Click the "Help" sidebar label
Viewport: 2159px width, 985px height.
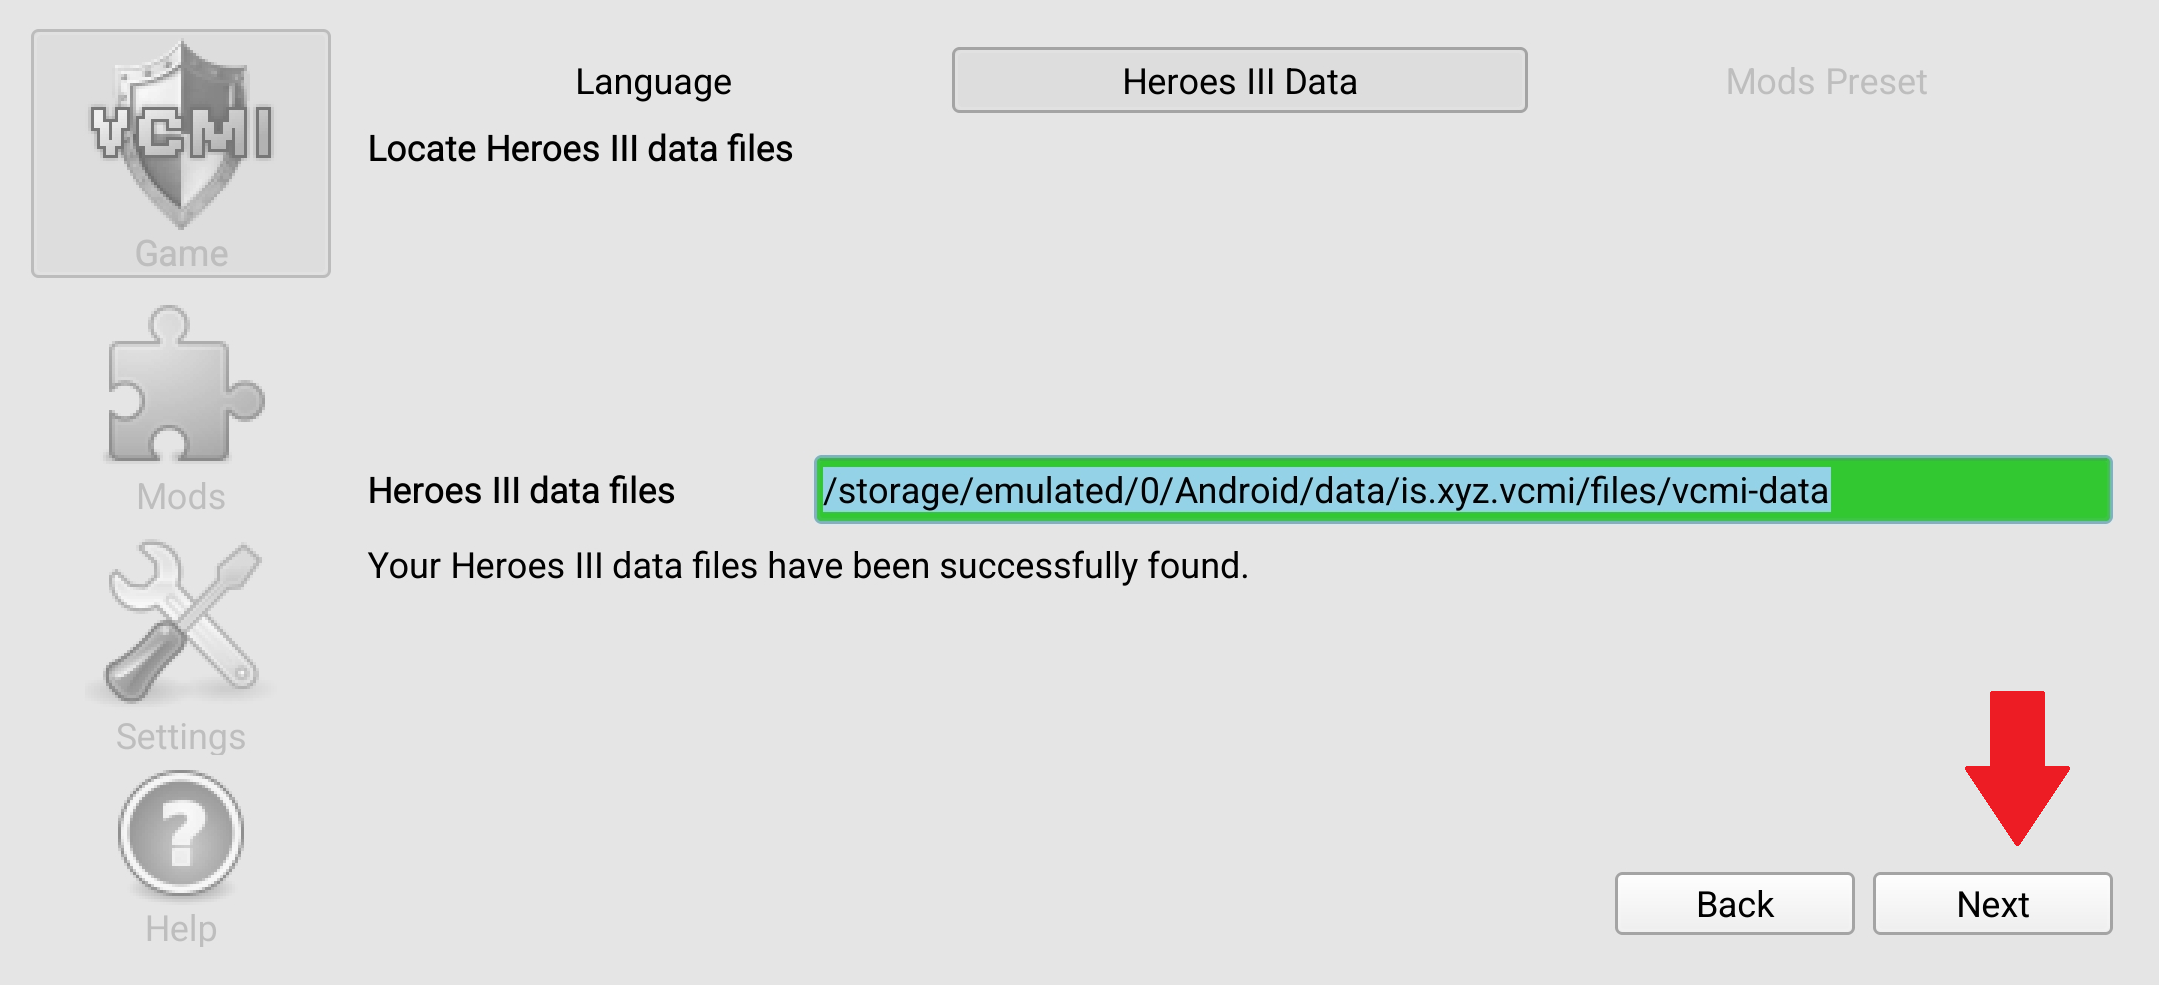tap(181, 929)
